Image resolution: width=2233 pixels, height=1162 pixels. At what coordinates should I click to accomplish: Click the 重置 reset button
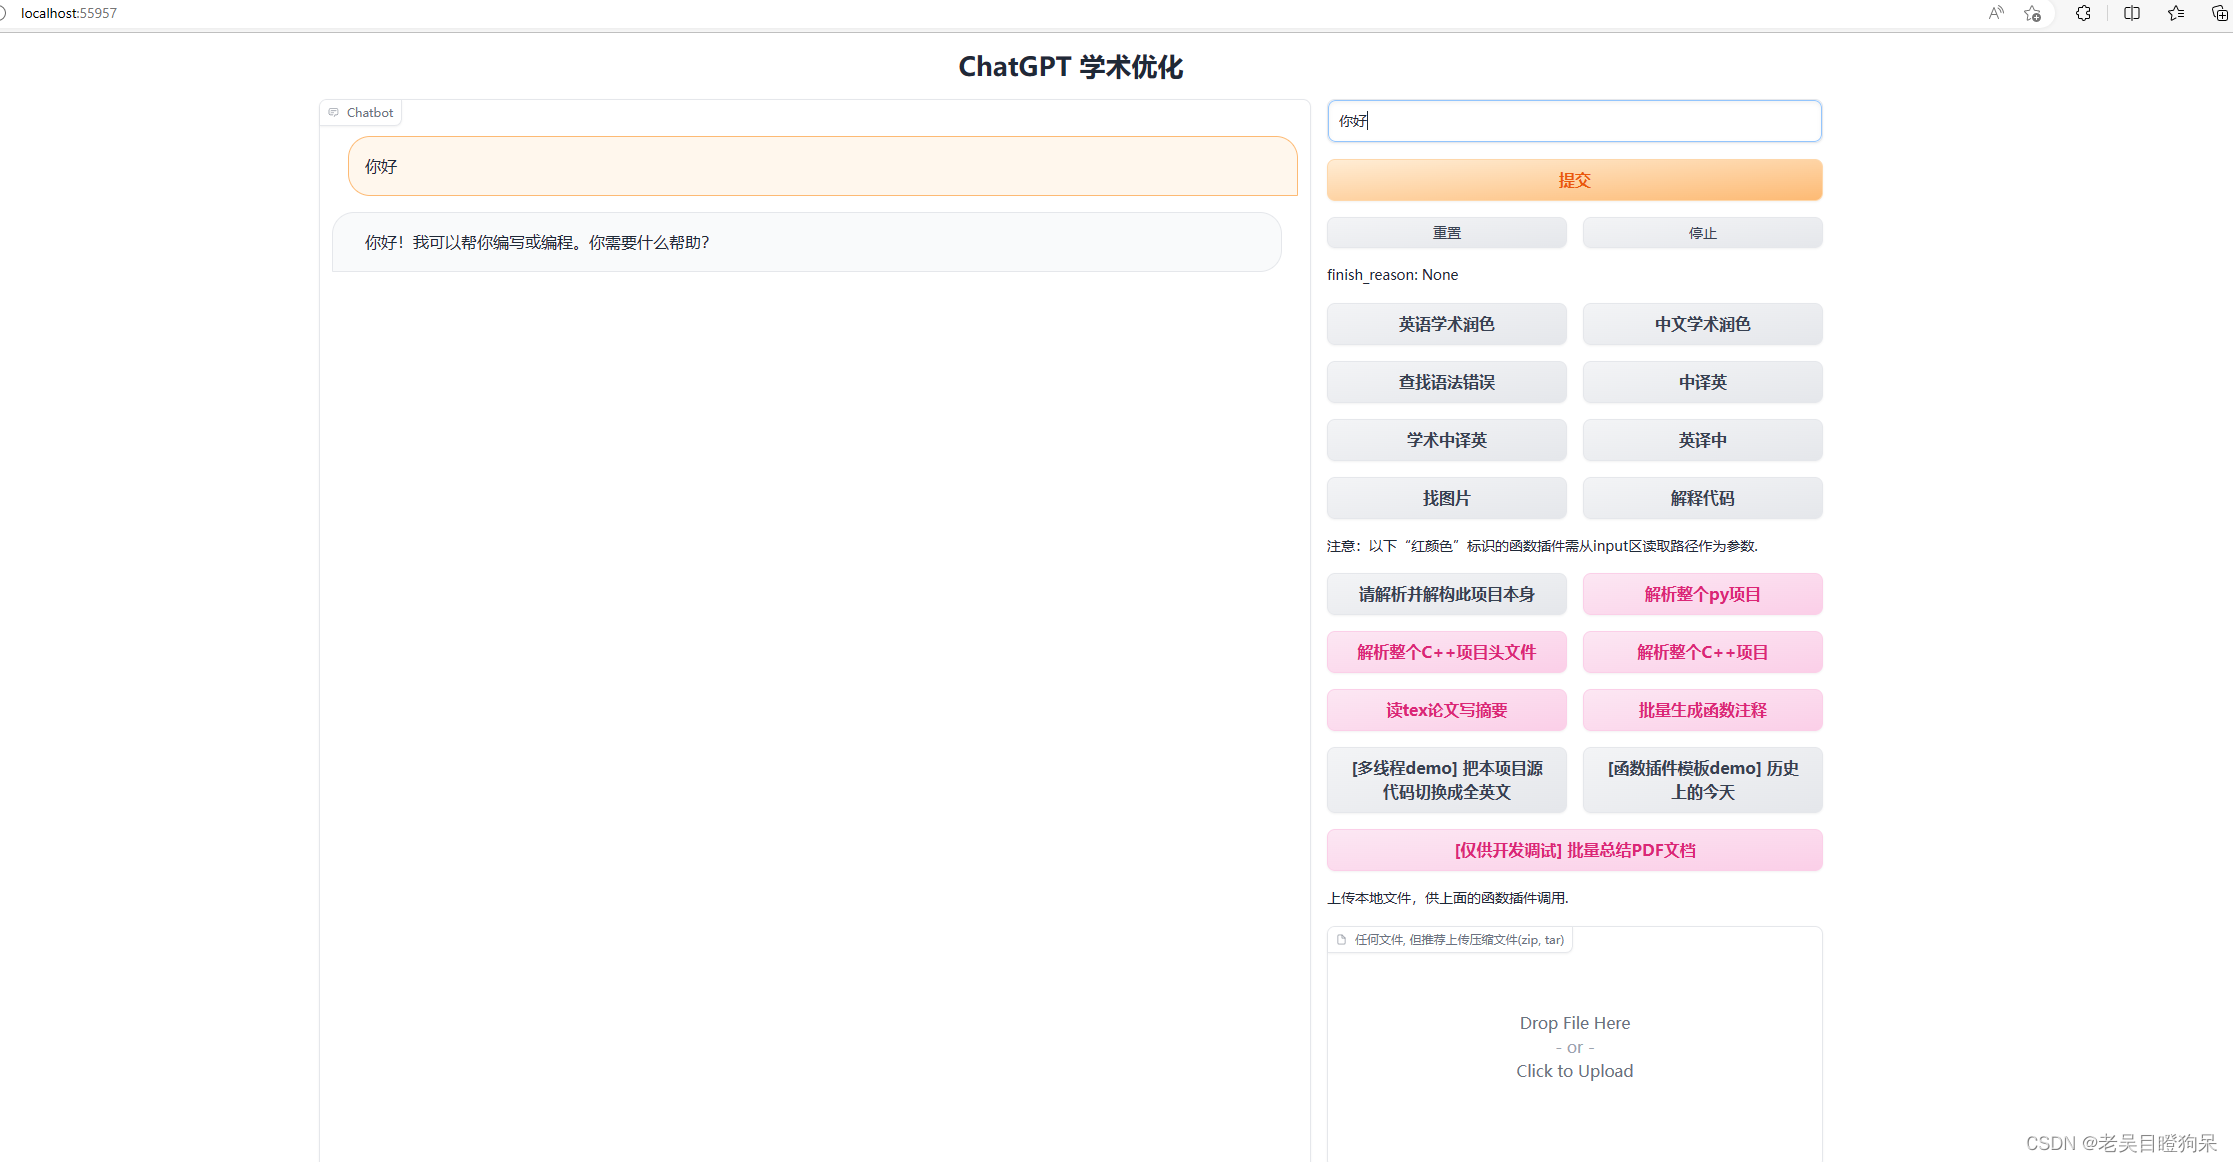coord(1446,233)
